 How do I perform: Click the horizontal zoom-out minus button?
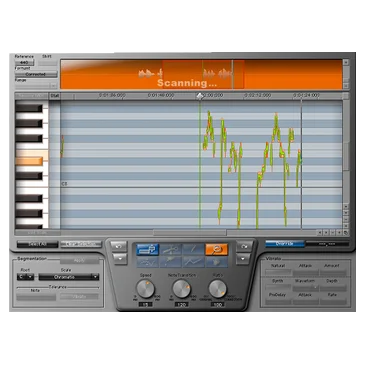coord(333,233)
